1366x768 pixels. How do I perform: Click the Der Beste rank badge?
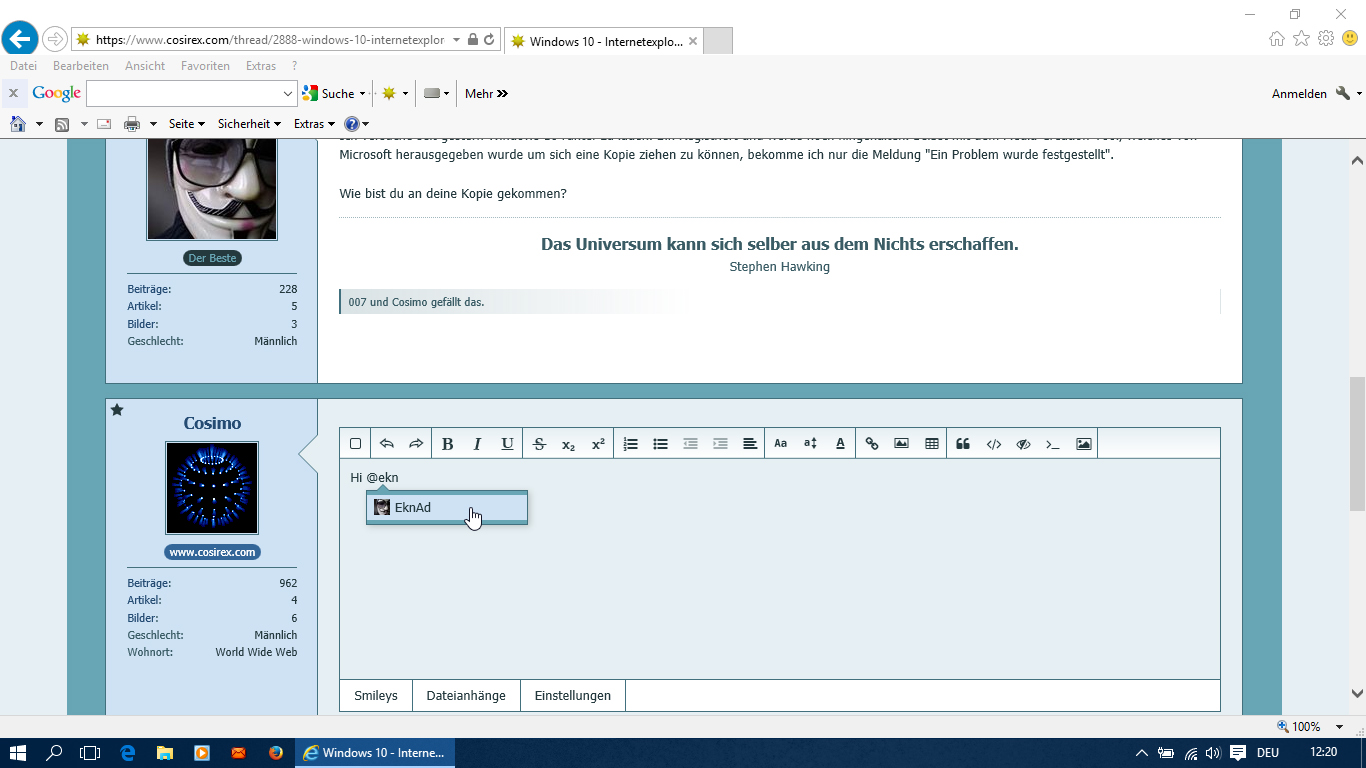(212, 258)
